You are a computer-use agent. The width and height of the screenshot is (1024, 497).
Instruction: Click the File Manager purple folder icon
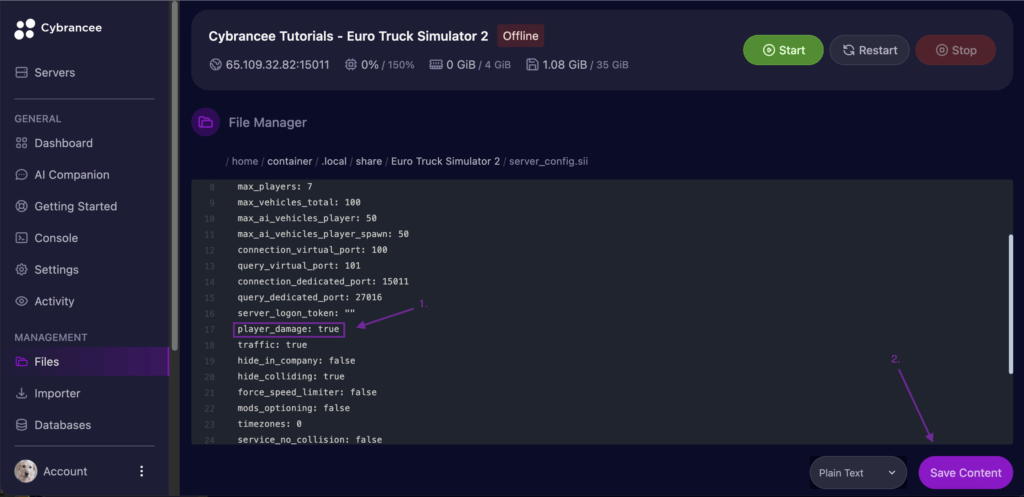(206, 122)
